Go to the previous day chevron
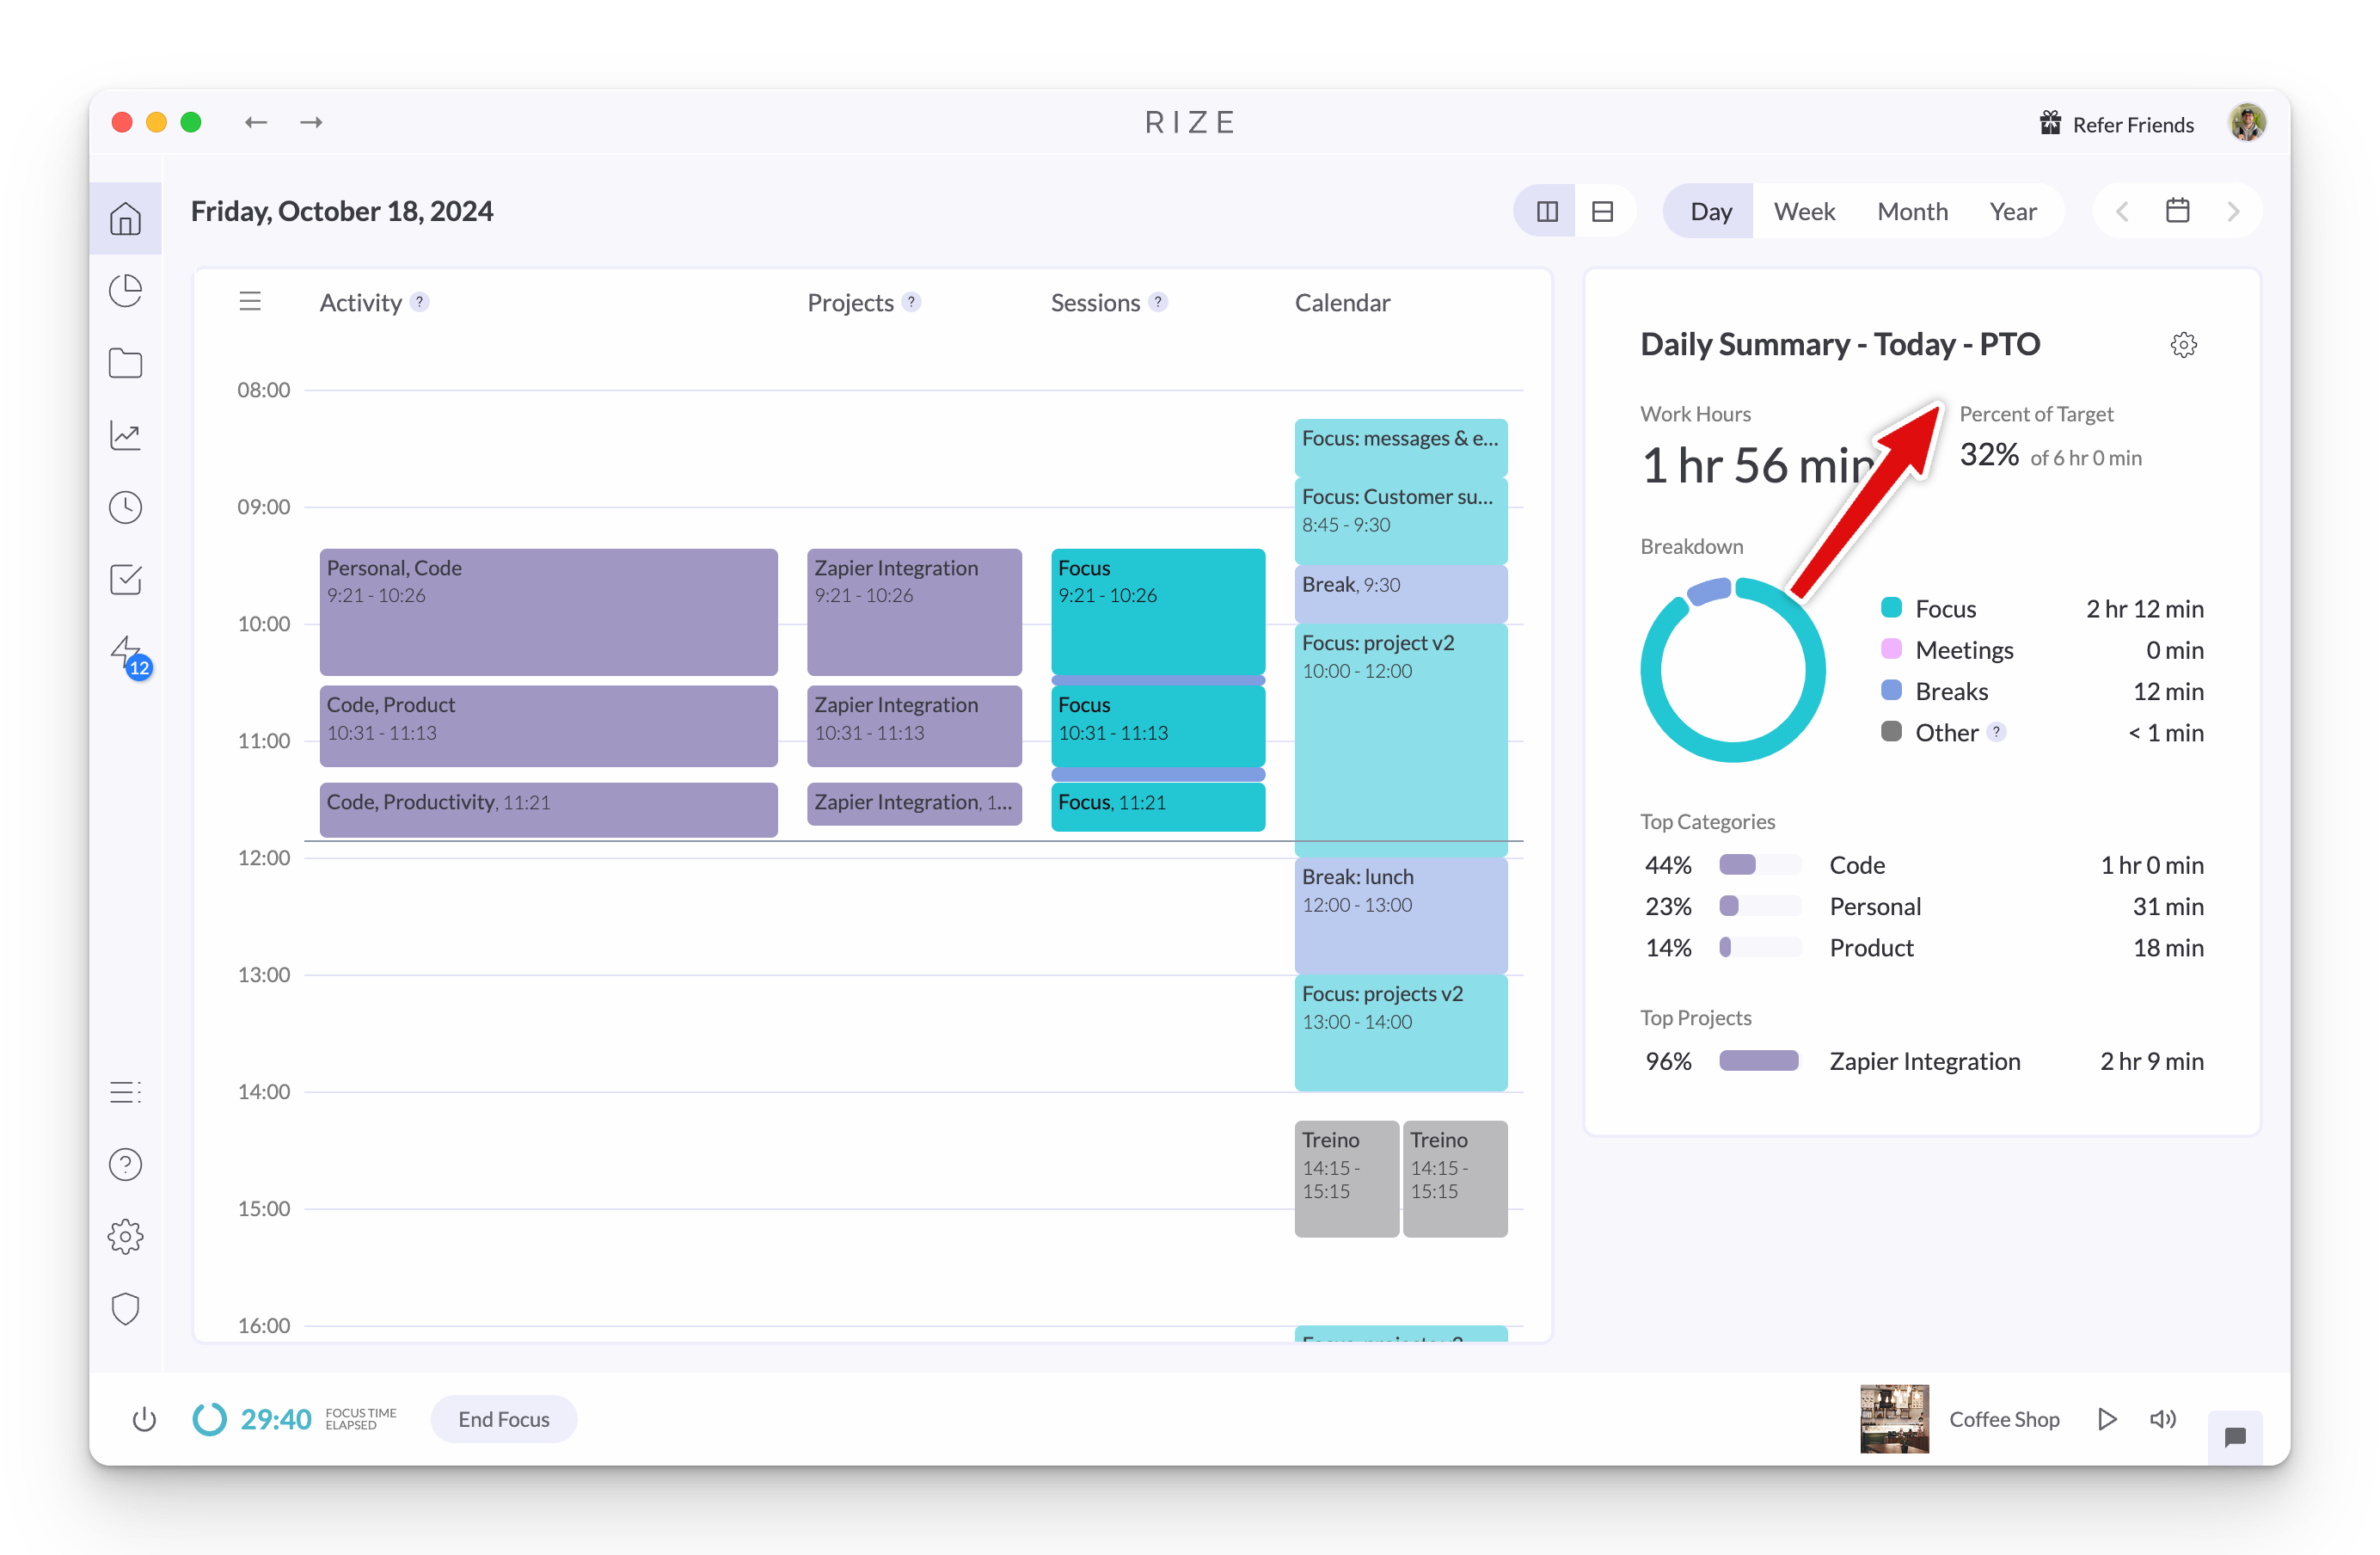The height and width of the screenshot is (1555, 2380). [2122, 211]
